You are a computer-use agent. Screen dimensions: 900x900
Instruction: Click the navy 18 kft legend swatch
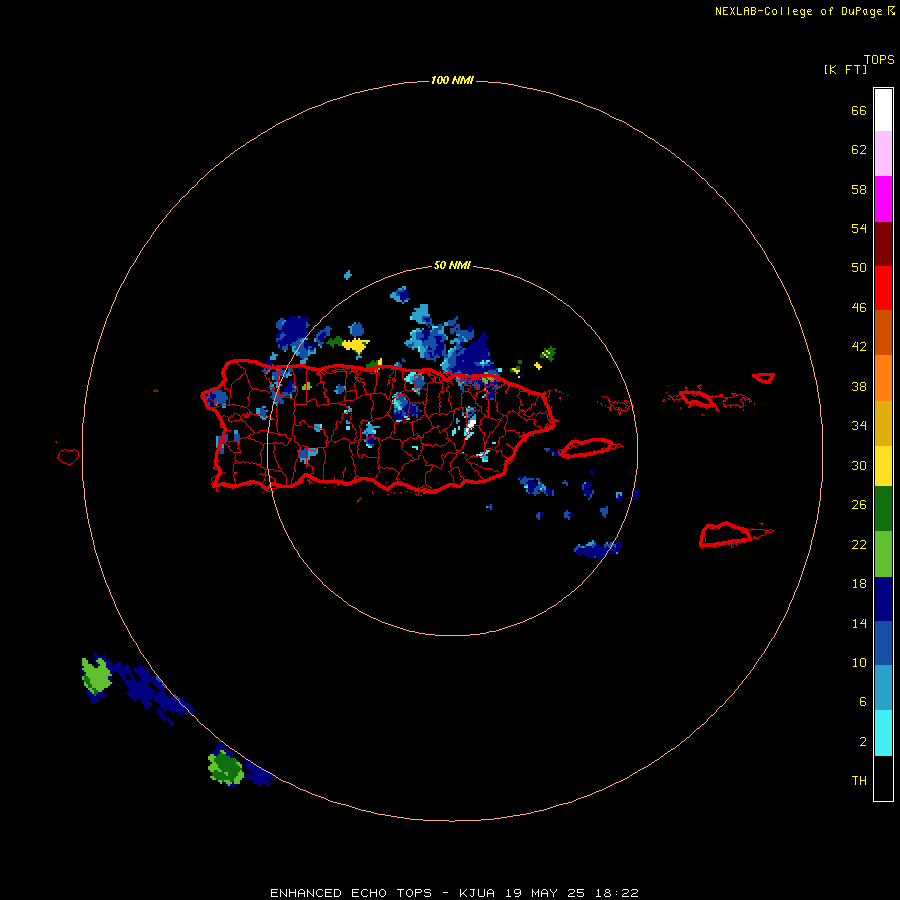(x=883, y=599)
